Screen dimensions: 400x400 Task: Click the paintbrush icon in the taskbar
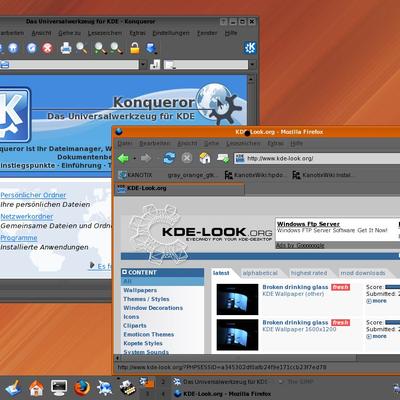pos(13,388)
